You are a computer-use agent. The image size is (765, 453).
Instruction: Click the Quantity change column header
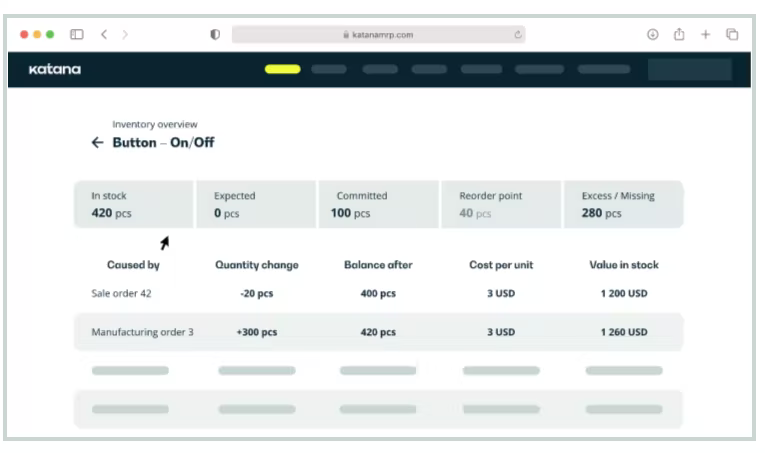(257, 265)
